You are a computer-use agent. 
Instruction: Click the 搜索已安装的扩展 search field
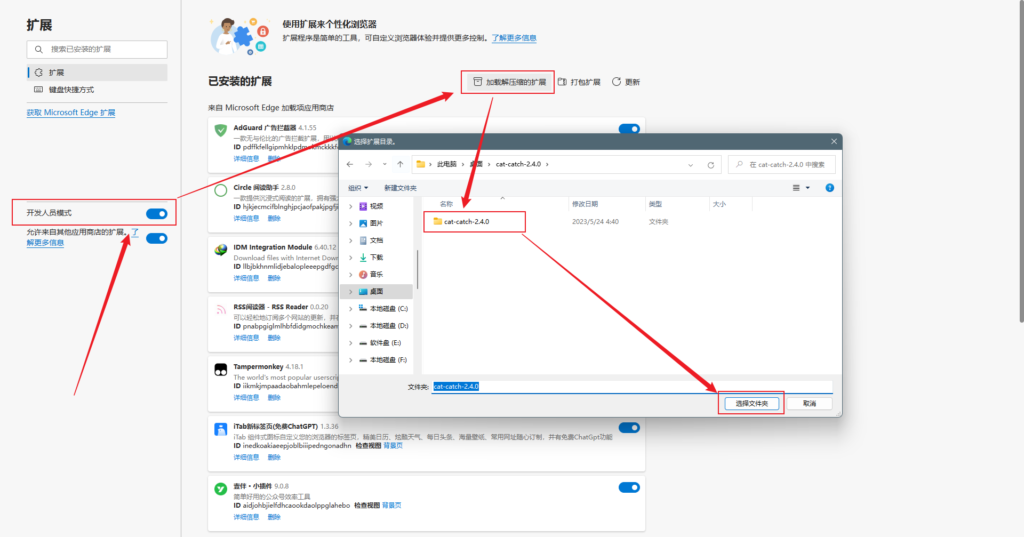[97, 49]
